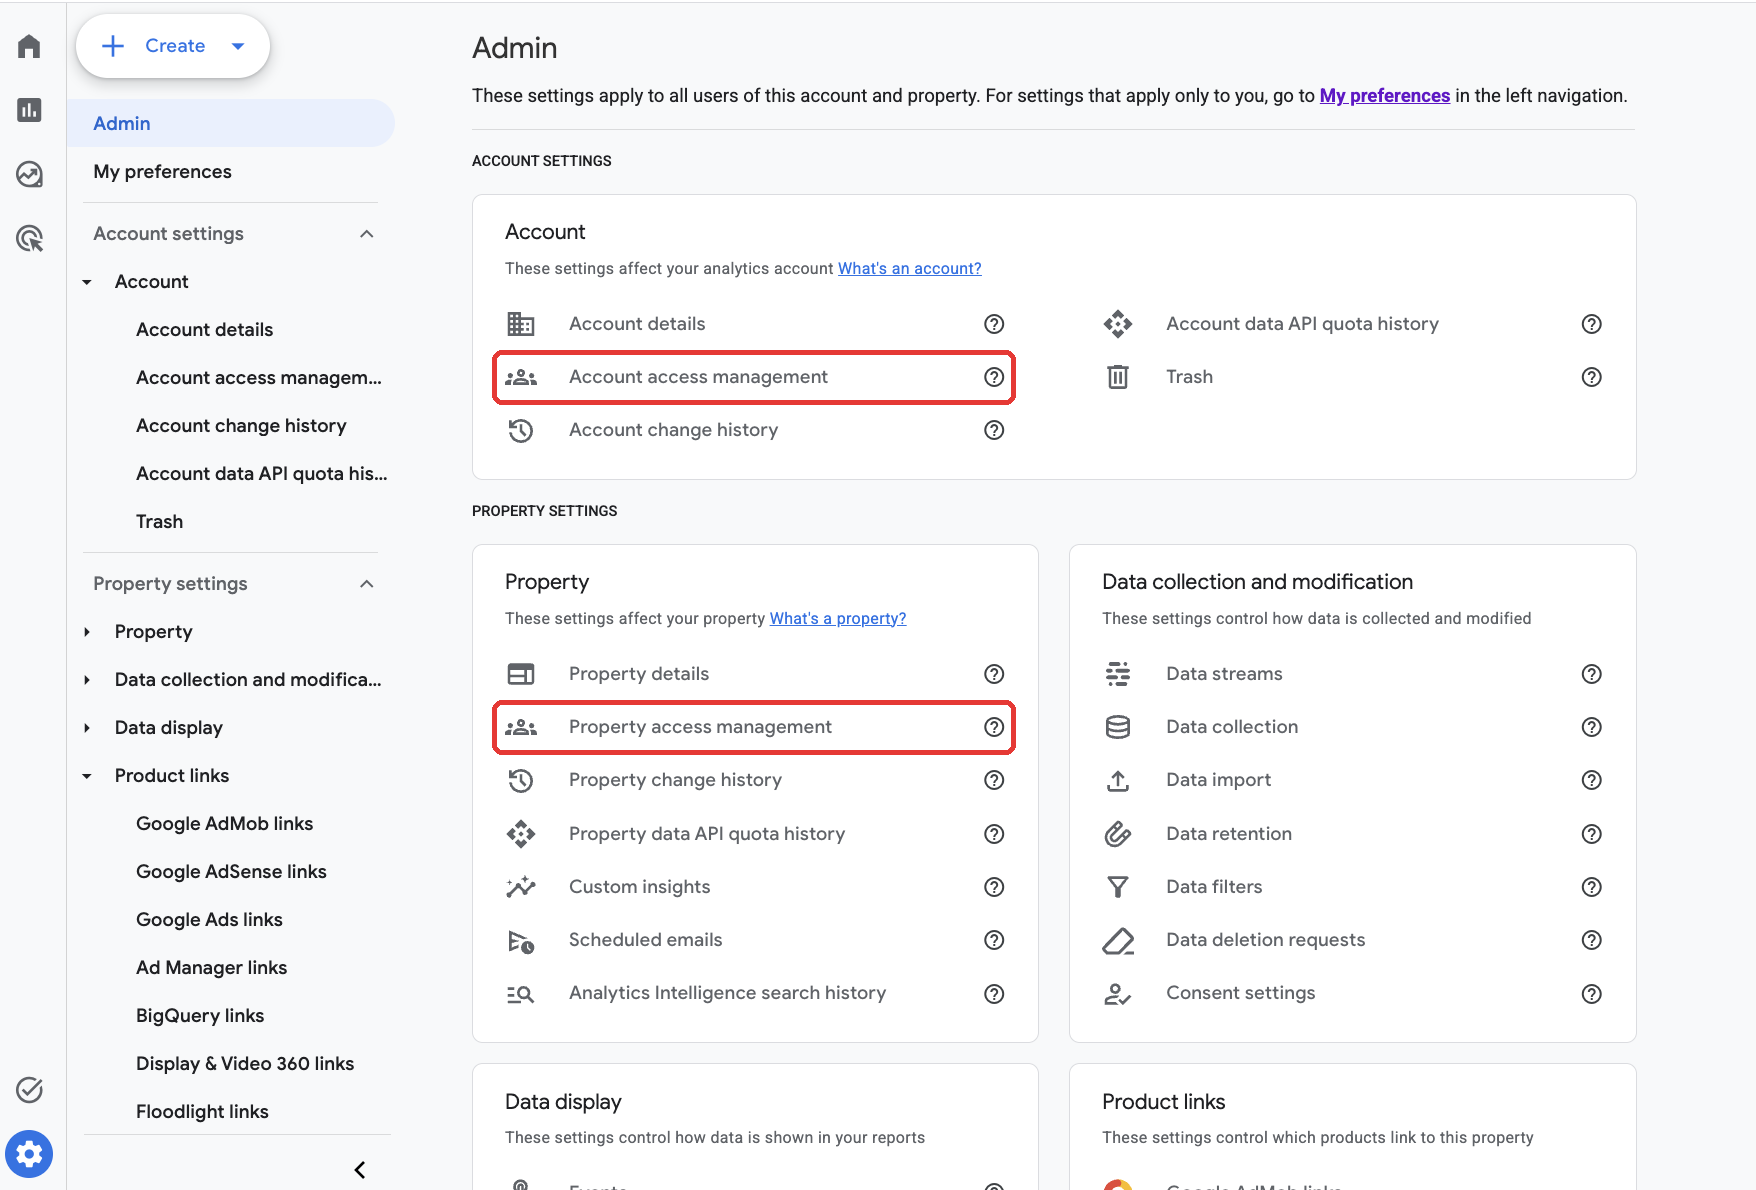1756x1190 pixels.
Task: Open Property access management row
Action: (x=754, y=727)
